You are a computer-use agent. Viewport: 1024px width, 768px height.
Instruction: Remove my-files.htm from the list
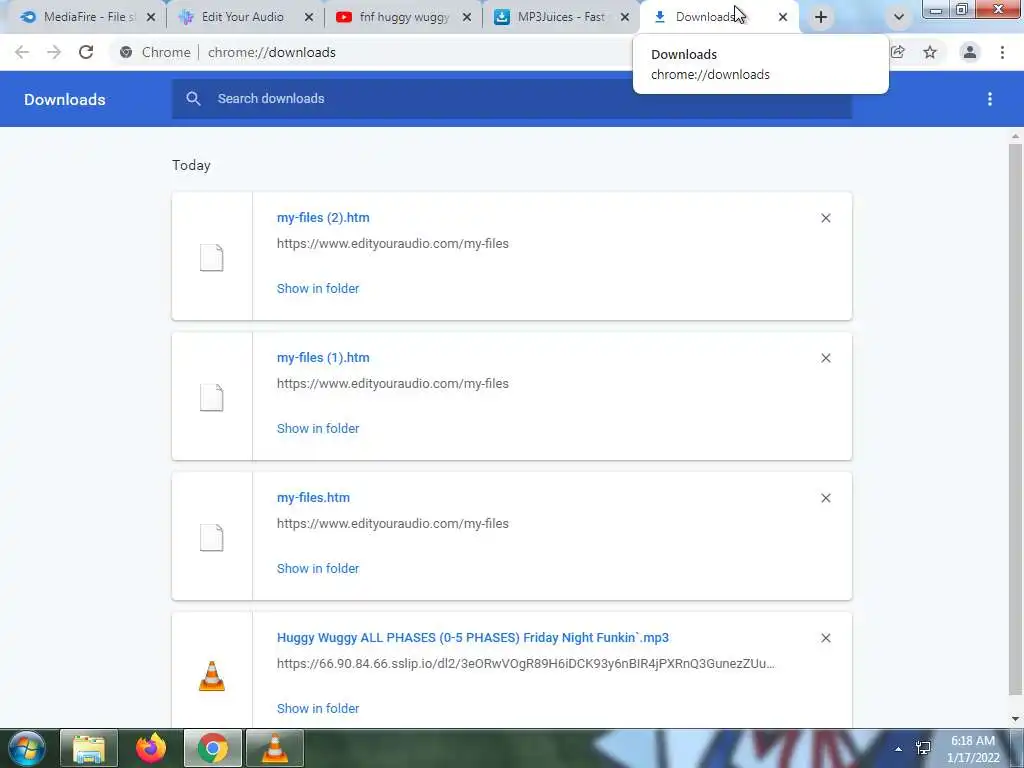[x=825, y=498]
